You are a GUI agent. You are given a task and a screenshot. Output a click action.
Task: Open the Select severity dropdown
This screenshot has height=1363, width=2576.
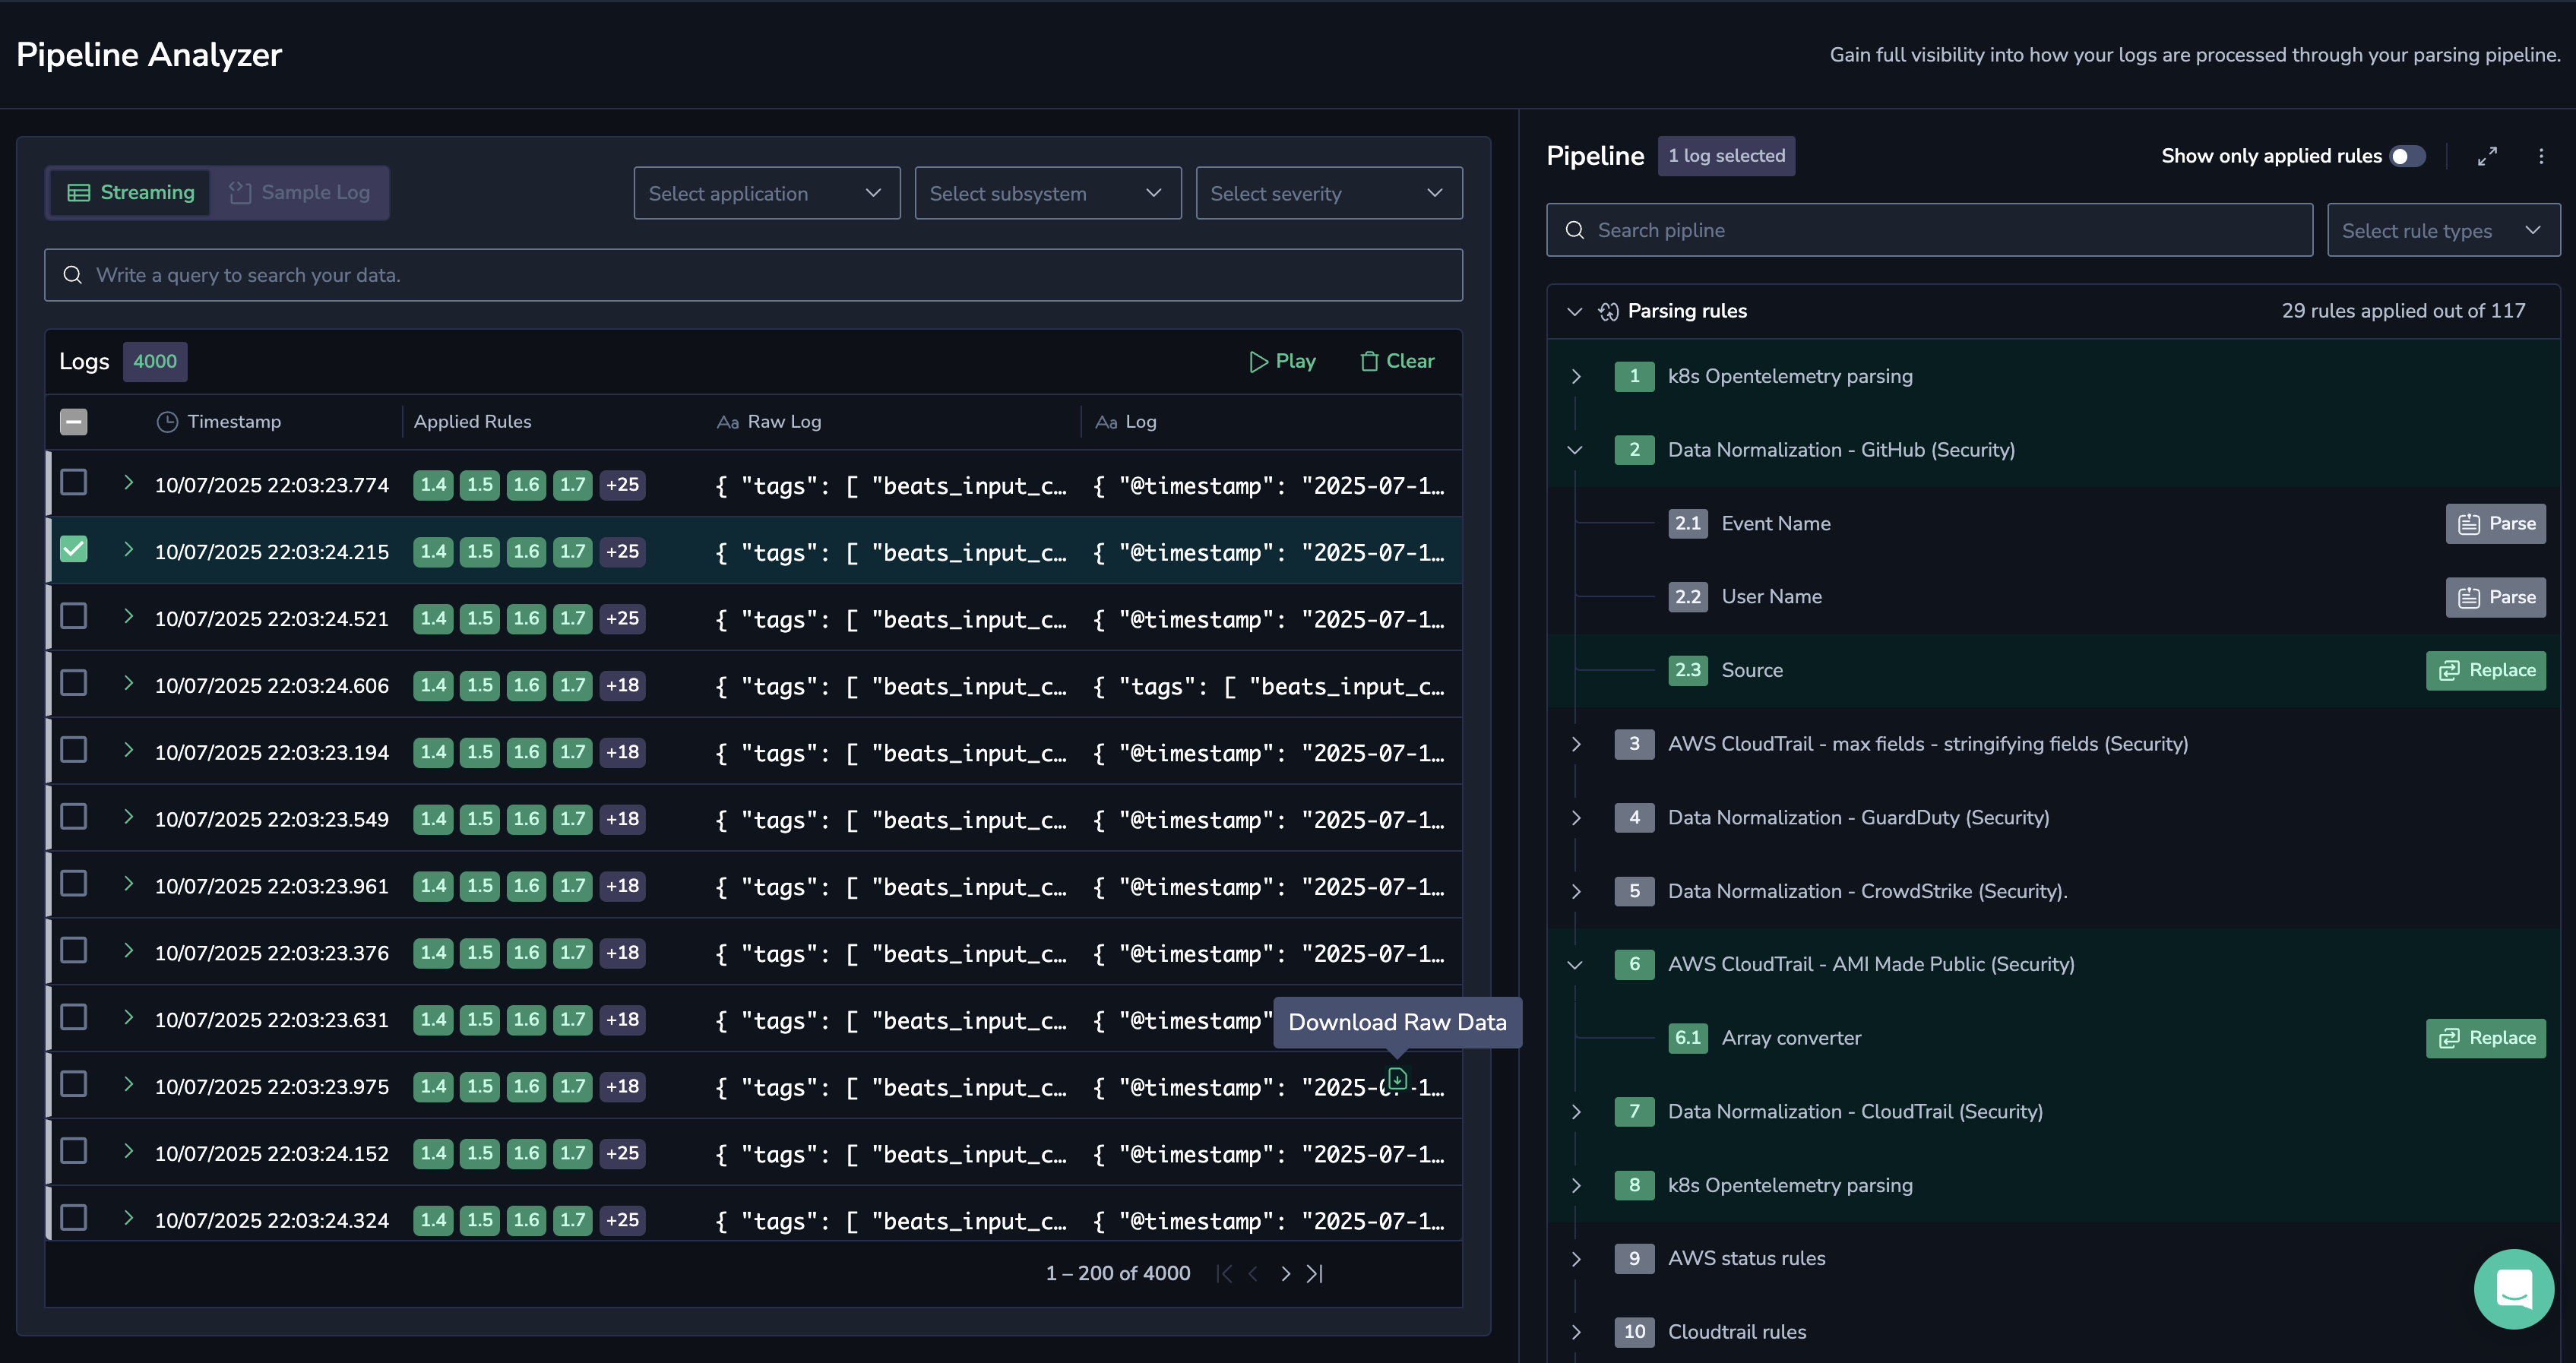coord(1329,193)
